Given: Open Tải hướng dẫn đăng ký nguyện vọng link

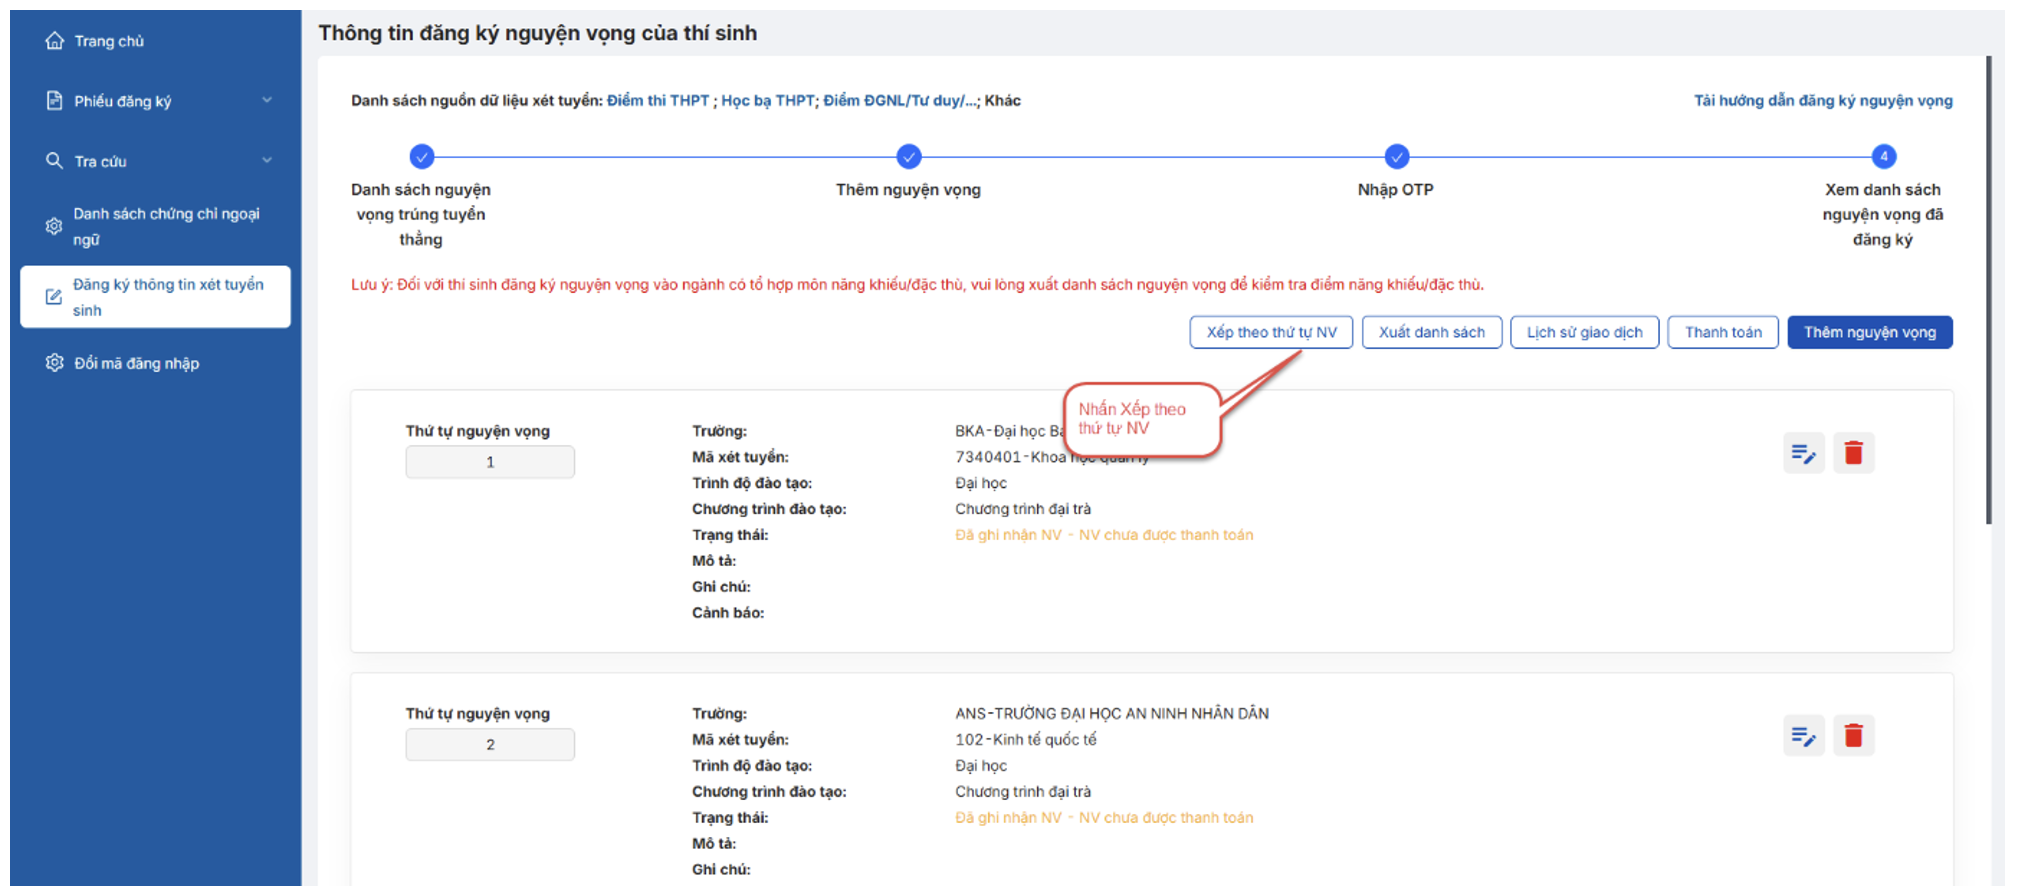Looking at the screenshot, I should [1822, 101].
